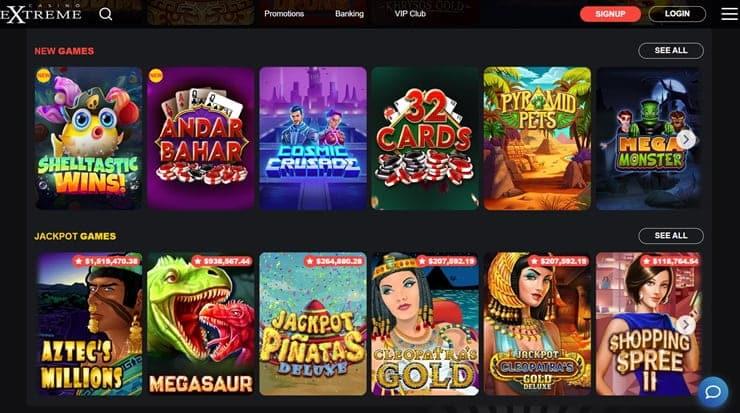Open the Pyramid Pets game thumbnail
Screen dimensions: 740x413
click(537, 138)
